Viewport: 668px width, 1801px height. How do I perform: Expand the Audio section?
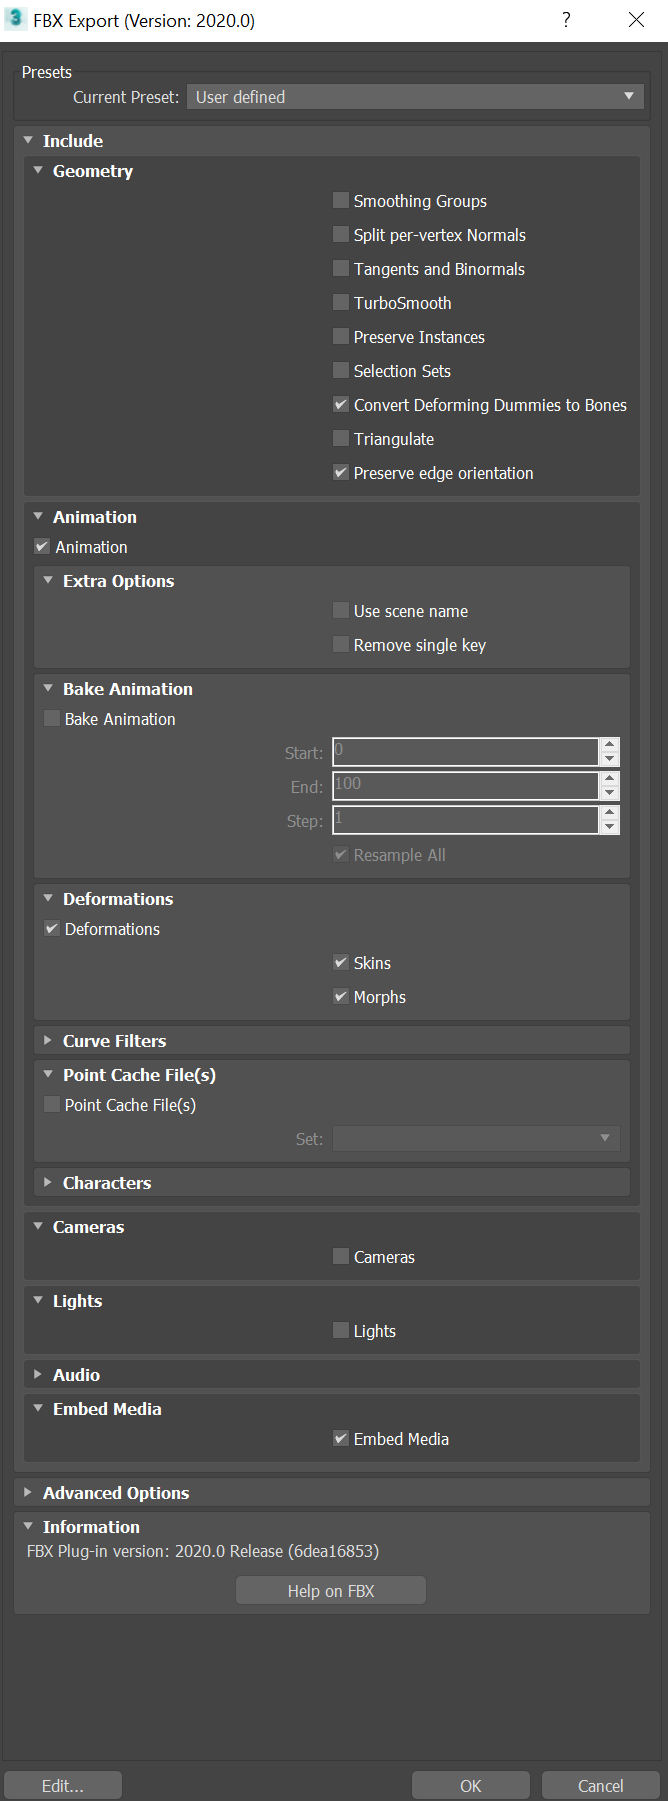click(x=38, y=1375)
